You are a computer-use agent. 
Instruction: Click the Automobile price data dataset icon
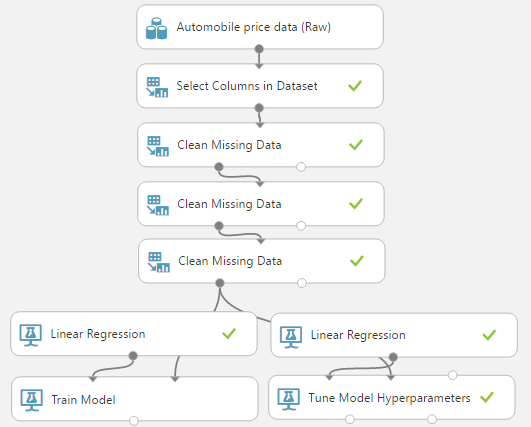[156, 28]
